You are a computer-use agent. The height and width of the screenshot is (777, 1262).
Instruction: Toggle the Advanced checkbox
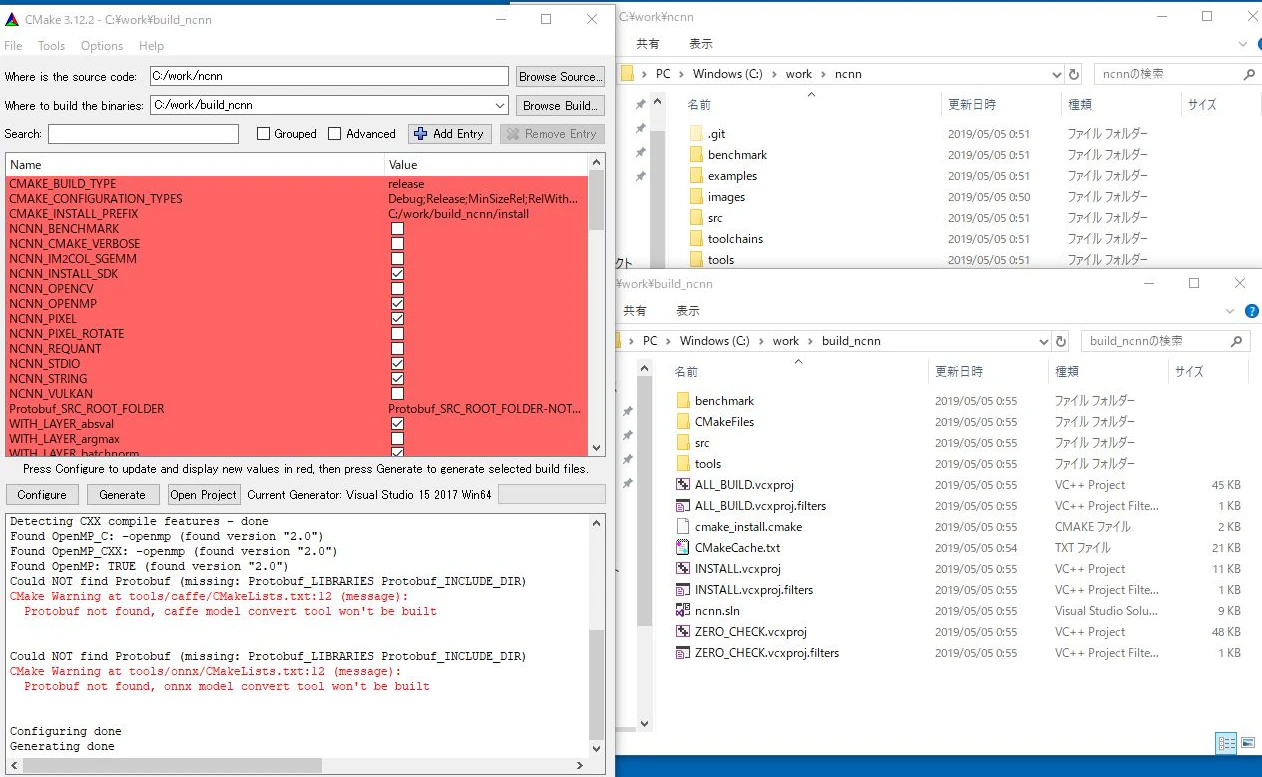(x=335, y=134)
